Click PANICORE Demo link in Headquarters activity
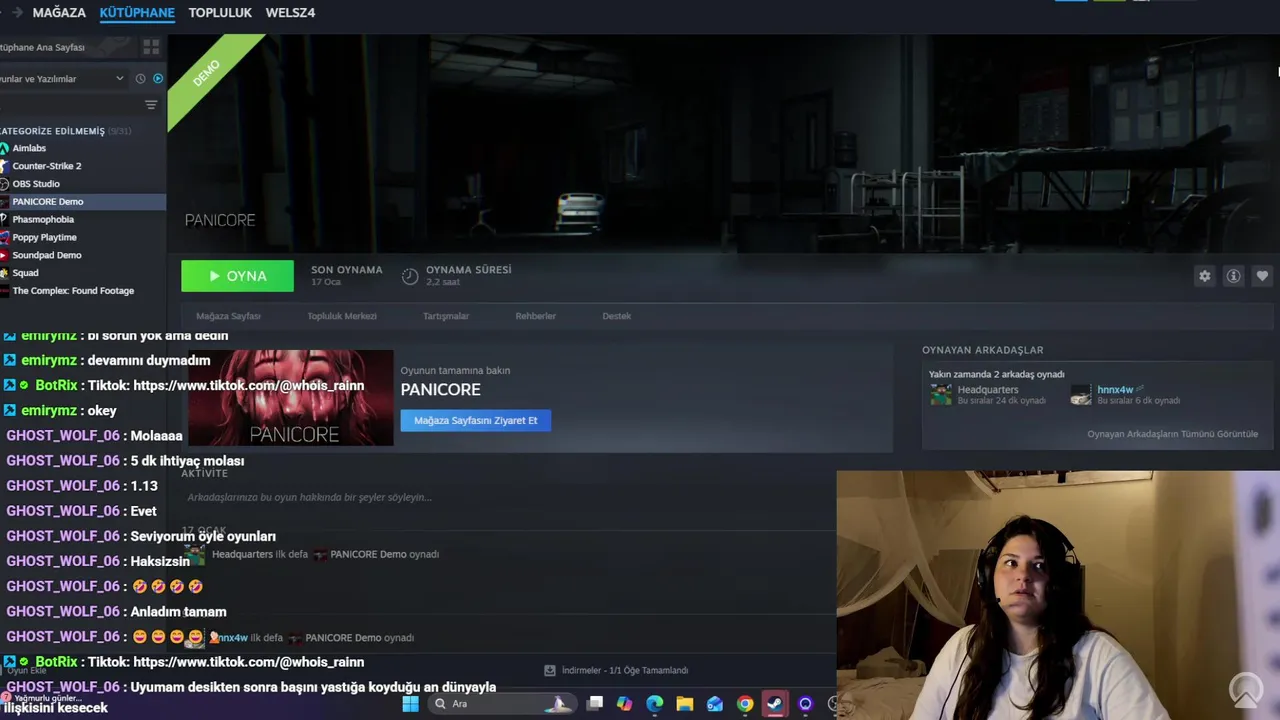The image size is (1280, 720). (x=368, y=554)
